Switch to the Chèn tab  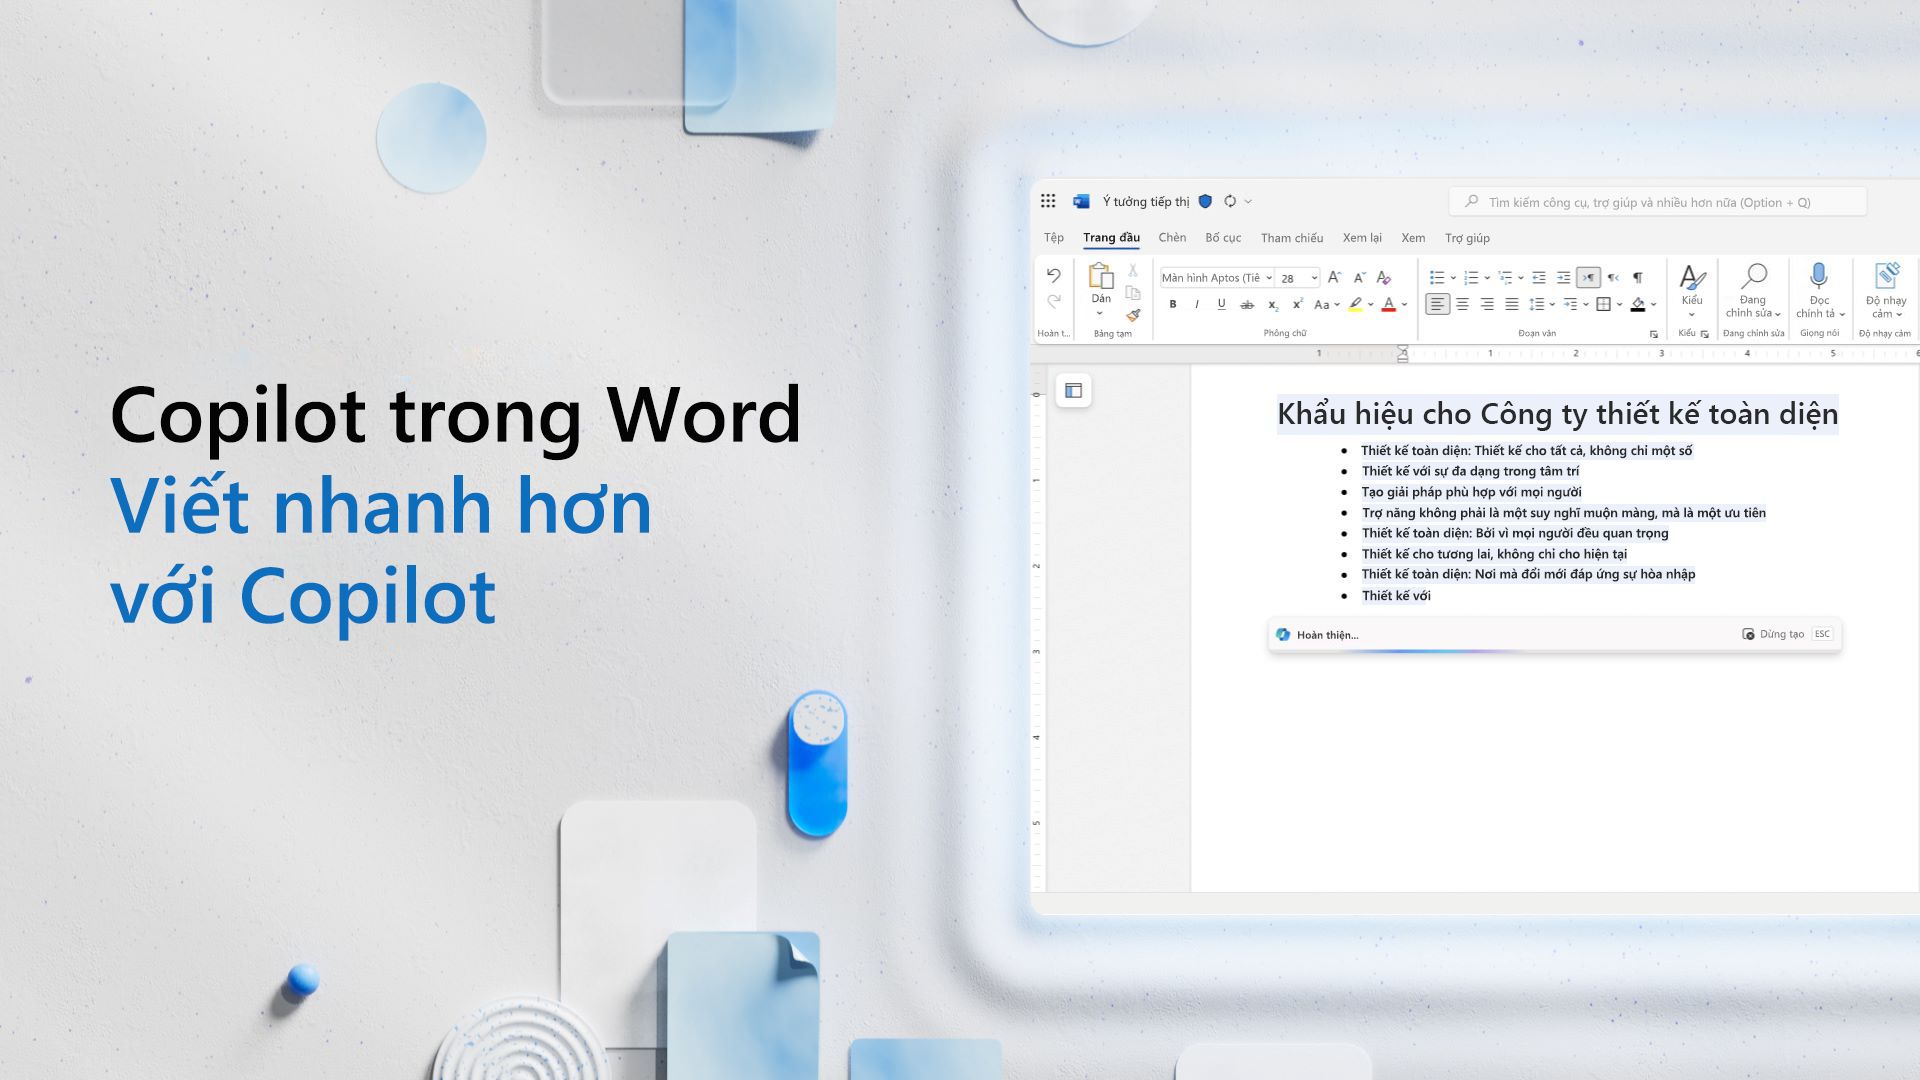coord(1172,238)
